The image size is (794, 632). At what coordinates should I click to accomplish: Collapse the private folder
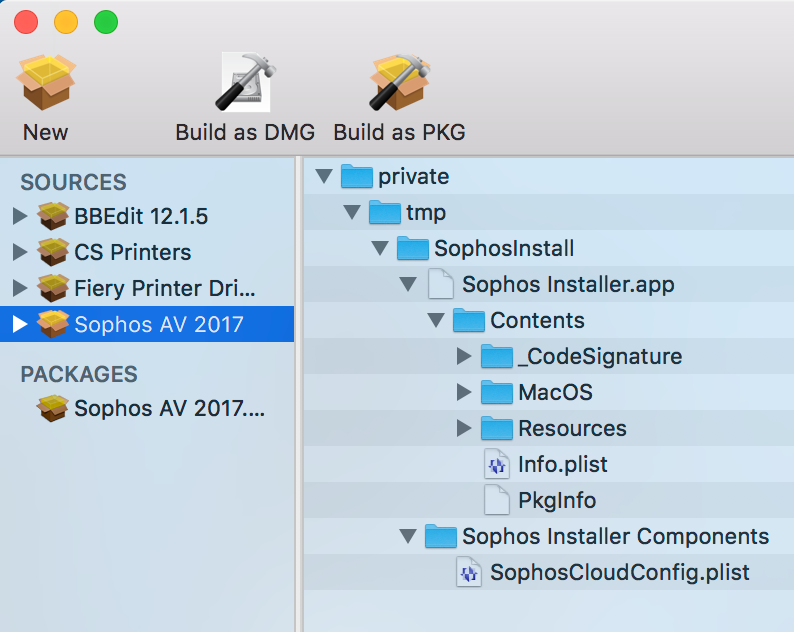(x=324, y=176)
